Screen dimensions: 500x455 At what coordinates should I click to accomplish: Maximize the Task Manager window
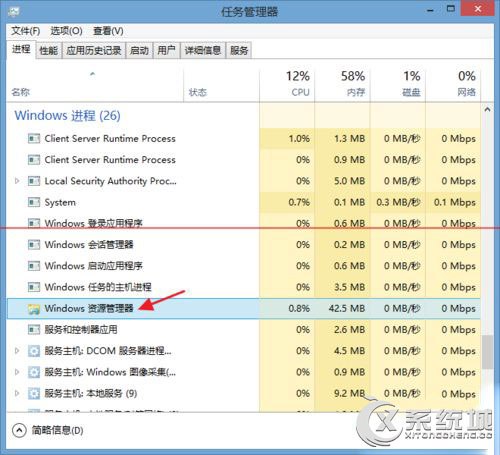[x=451, y=9]
